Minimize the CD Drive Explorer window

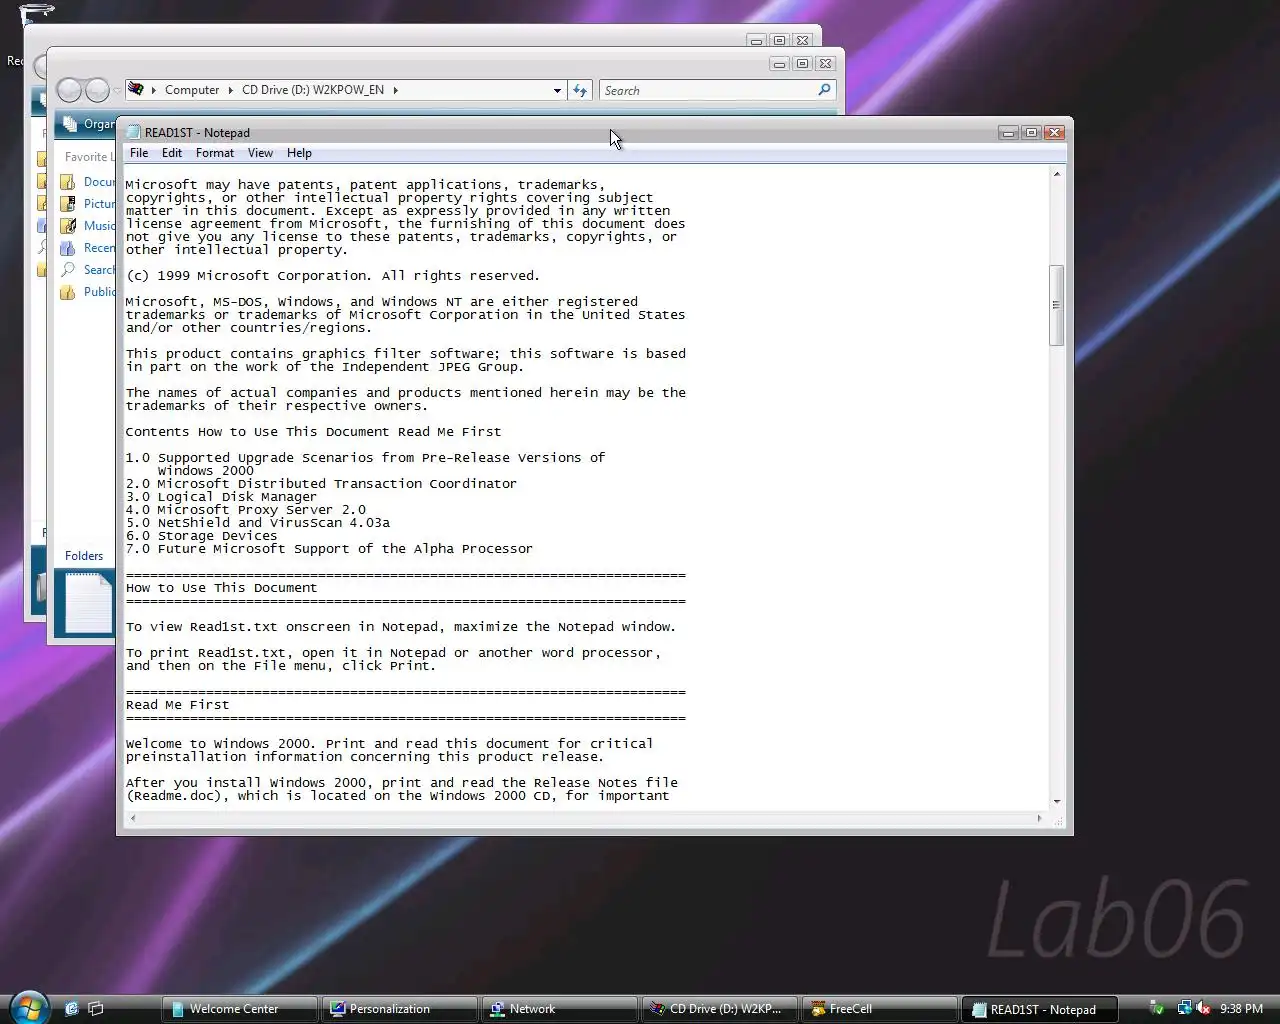[x=779, y=64]
